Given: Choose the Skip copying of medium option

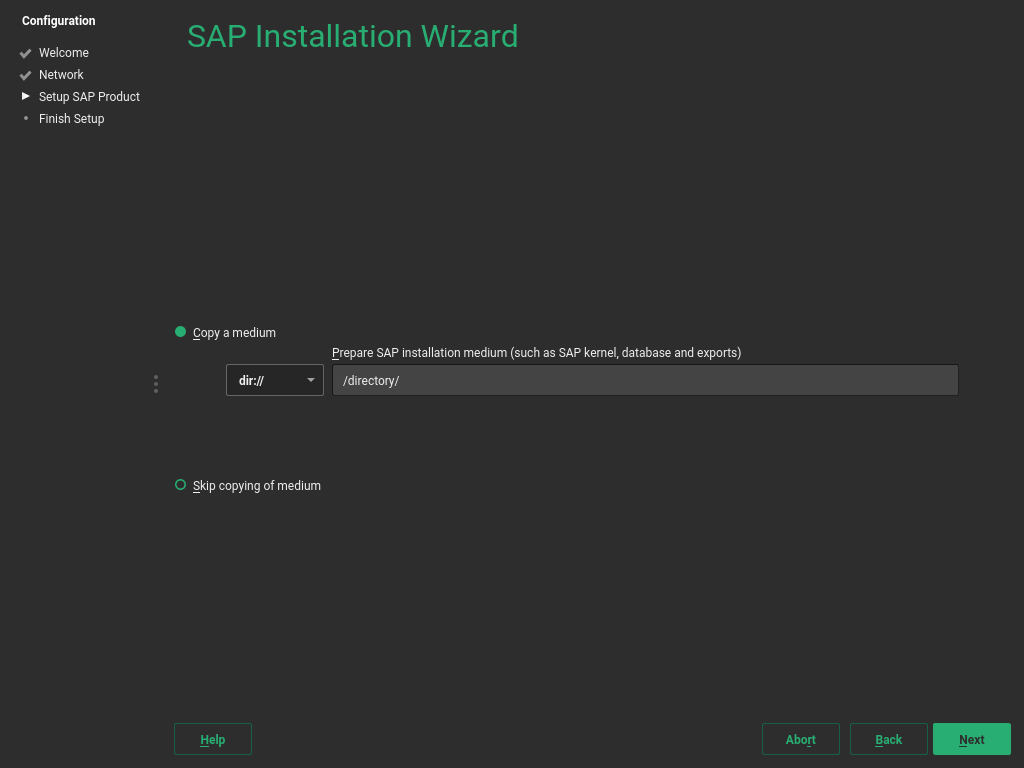Looking at the screenshot, I should tap(181, 485).
